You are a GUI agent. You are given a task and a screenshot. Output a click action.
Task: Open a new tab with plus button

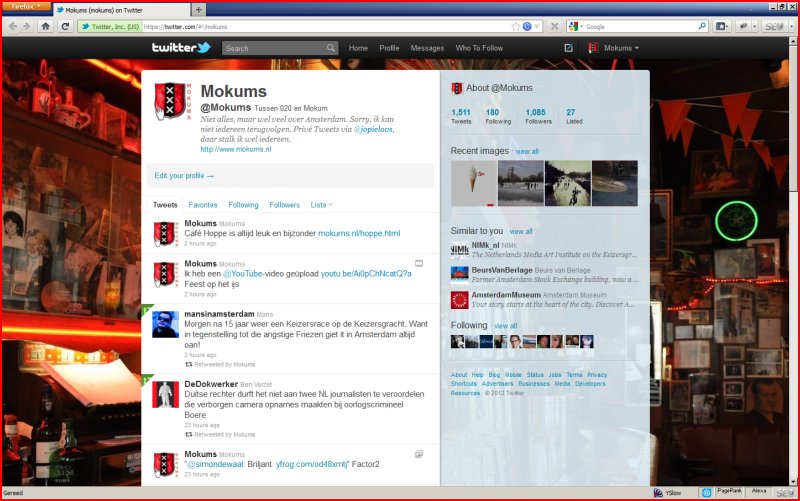tap(198, 10)
